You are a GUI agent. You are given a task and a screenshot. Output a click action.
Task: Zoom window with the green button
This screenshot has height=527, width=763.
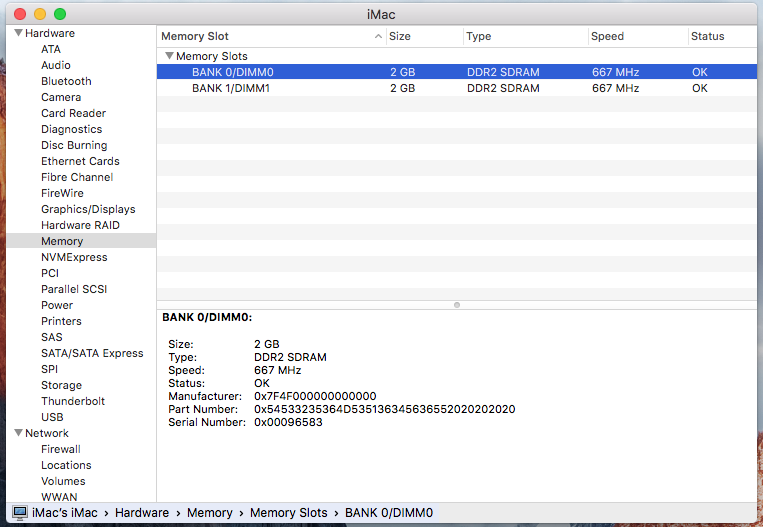pyautogui.click(x=60, y=14)
